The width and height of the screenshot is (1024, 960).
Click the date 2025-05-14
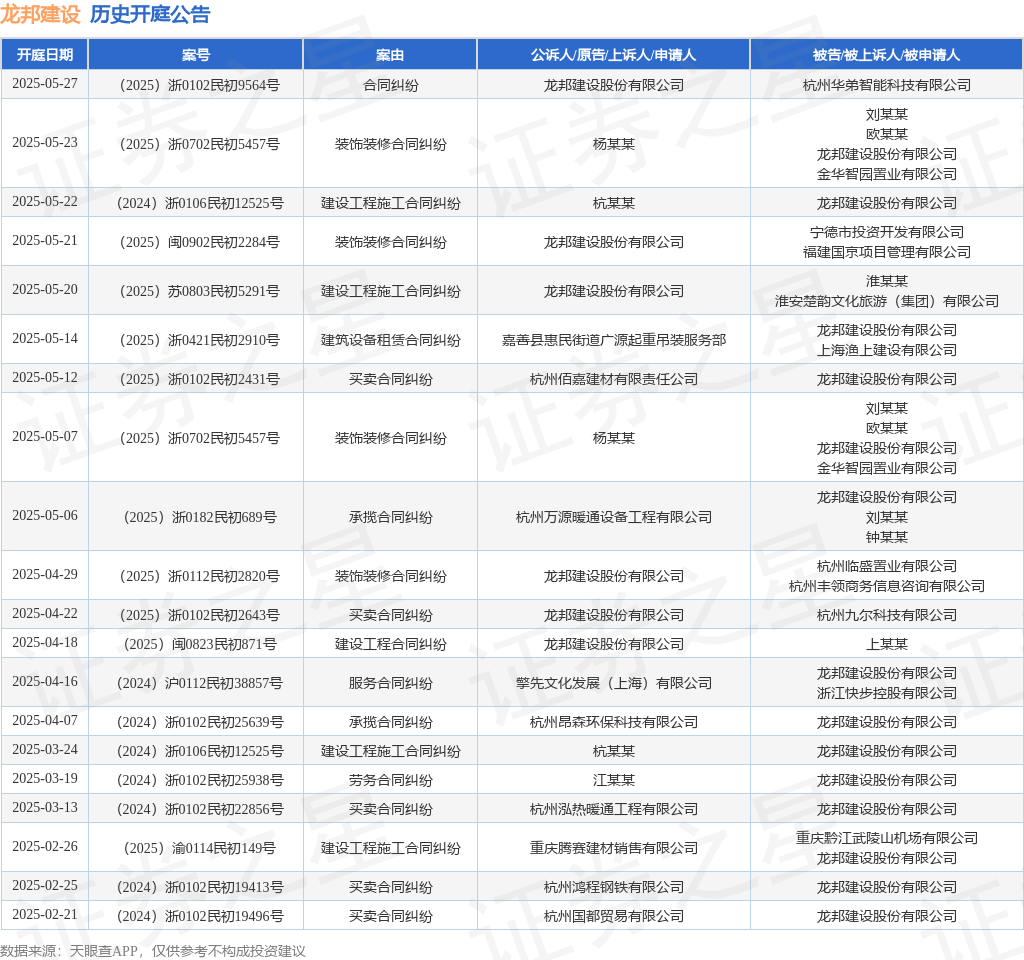click(x=44, y=339)
